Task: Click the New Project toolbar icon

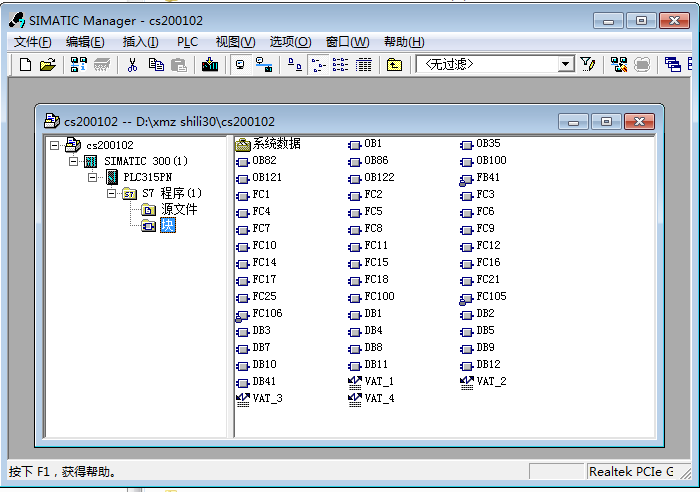Action: 25,65
